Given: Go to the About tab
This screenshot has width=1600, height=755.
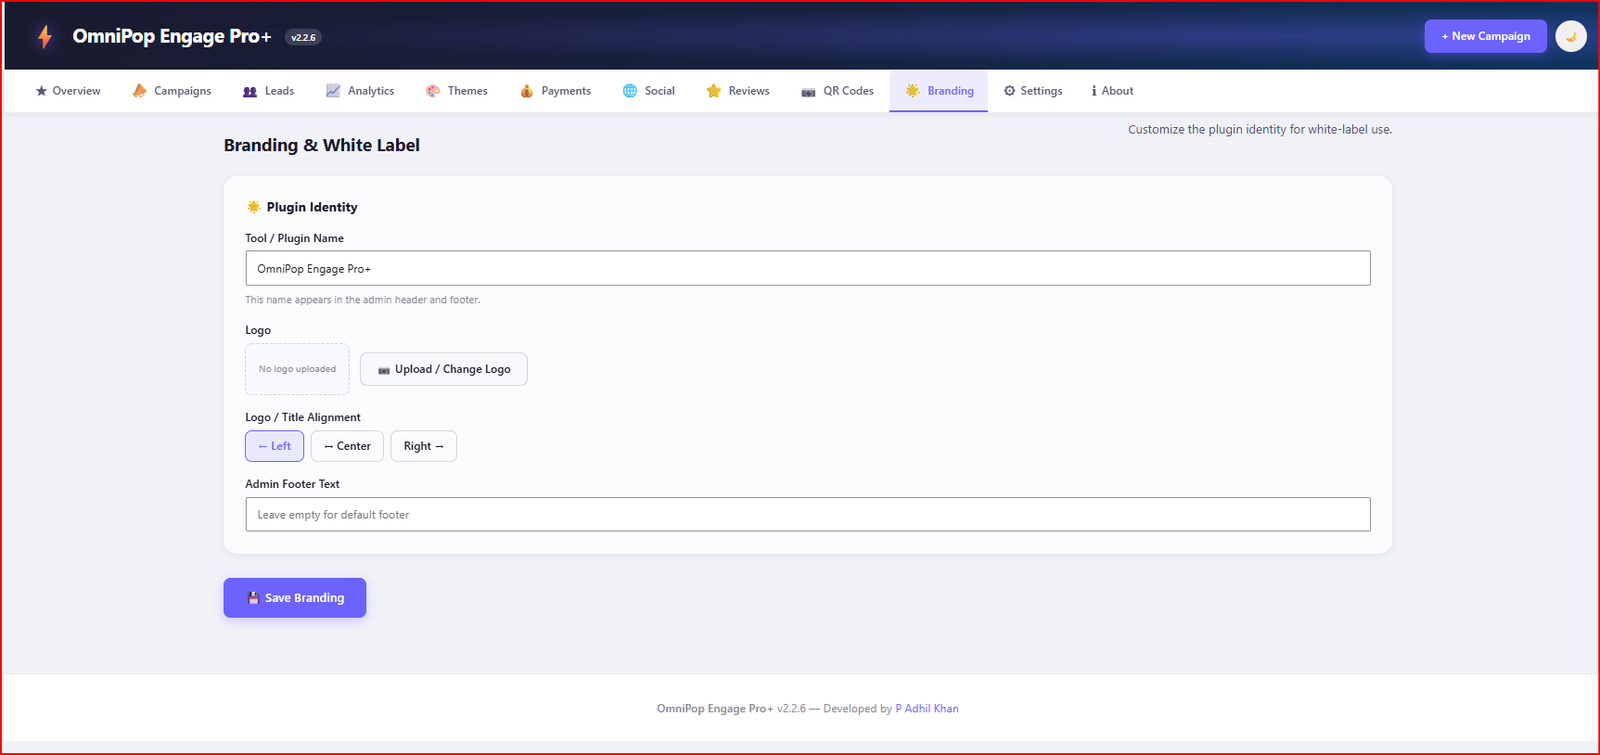Looking at the screenshot, I should [1113, 91].
